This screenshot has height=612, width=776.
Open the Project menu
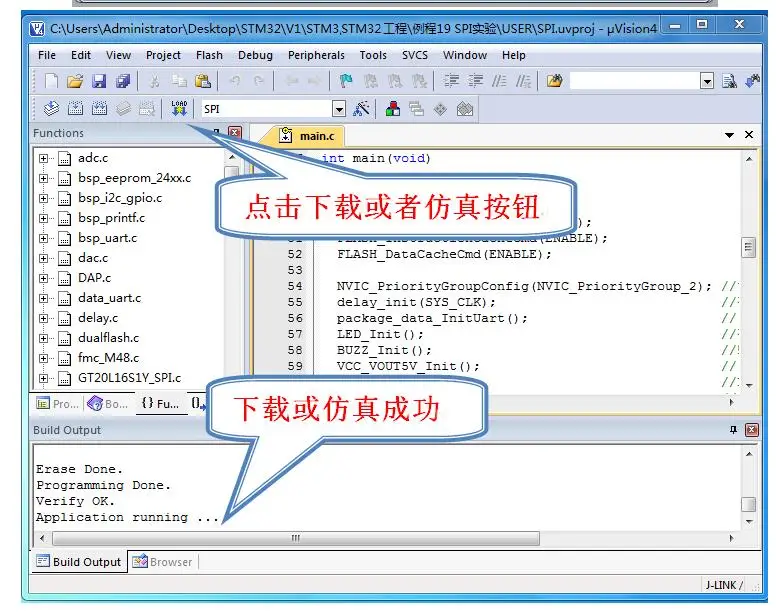coord(163,55)
